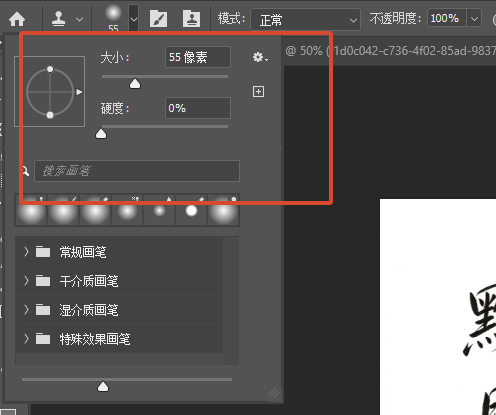Click the brush angle and roundness widget
496x415 pixels.
pos(49,92)
